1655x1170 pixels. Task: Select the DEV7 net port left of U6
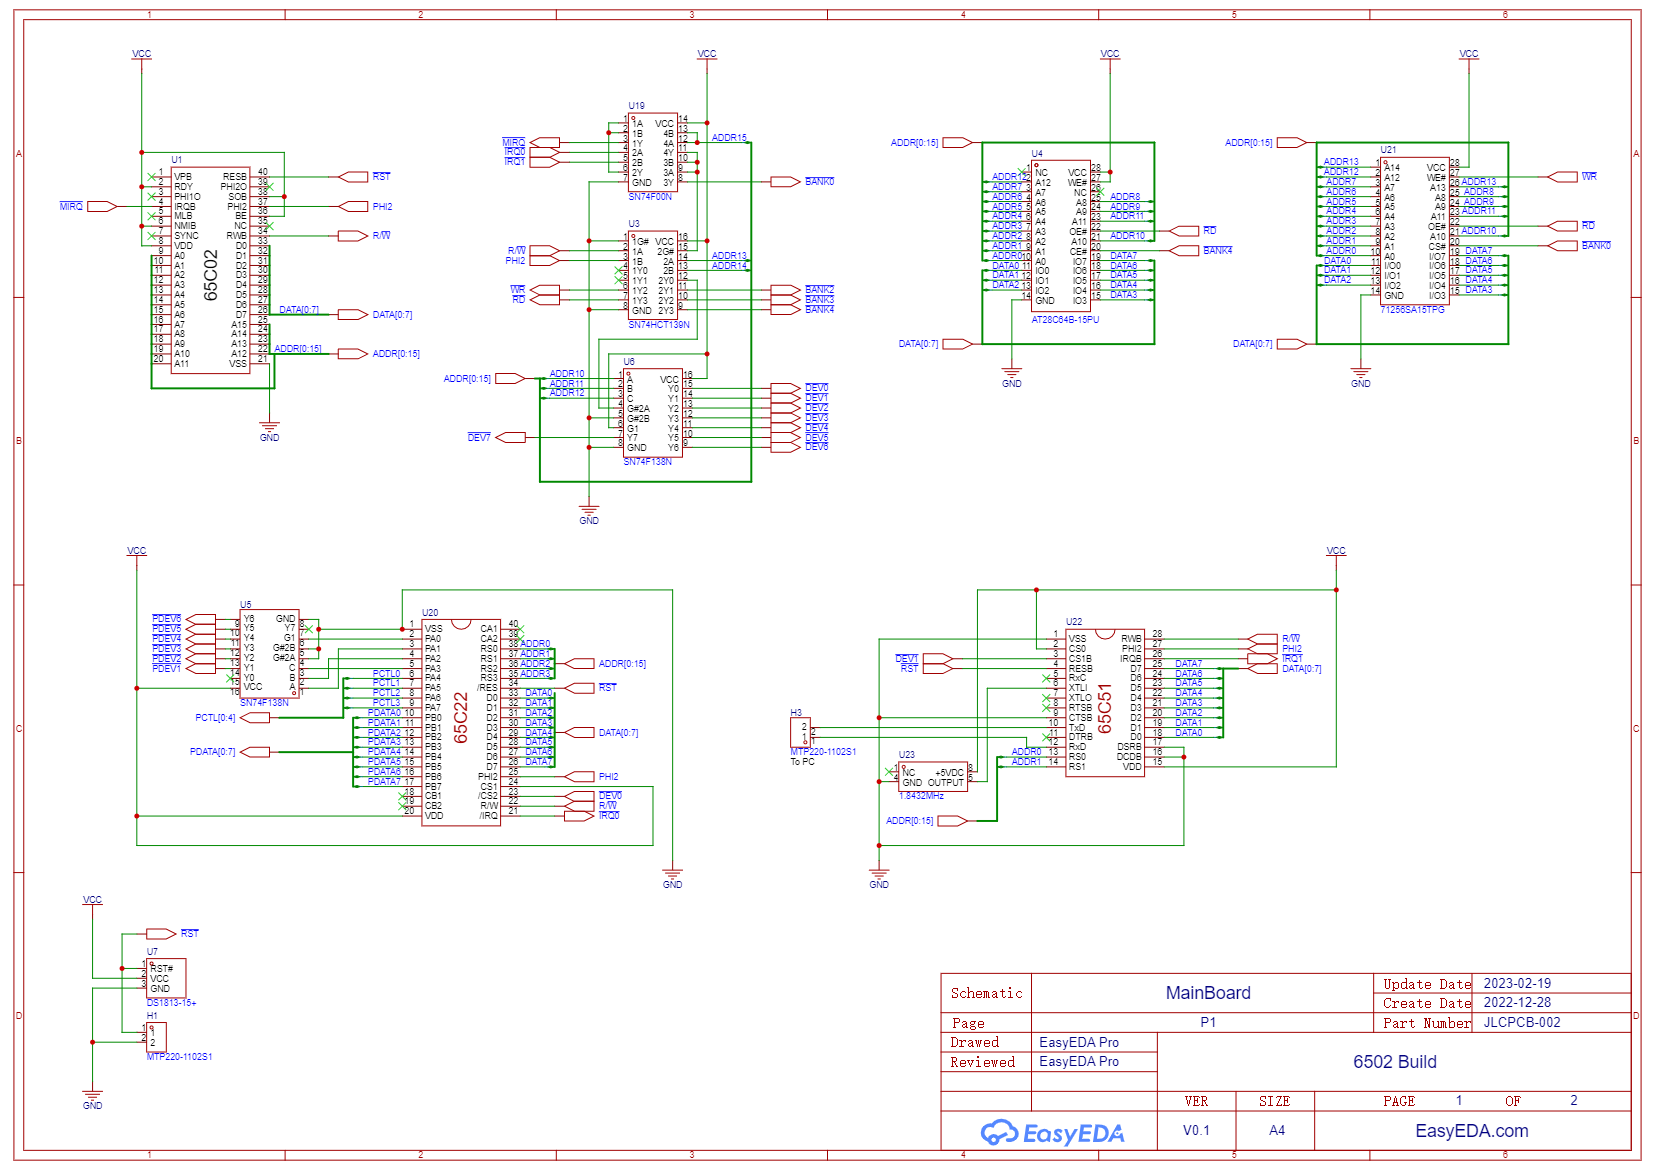[511, 437]
